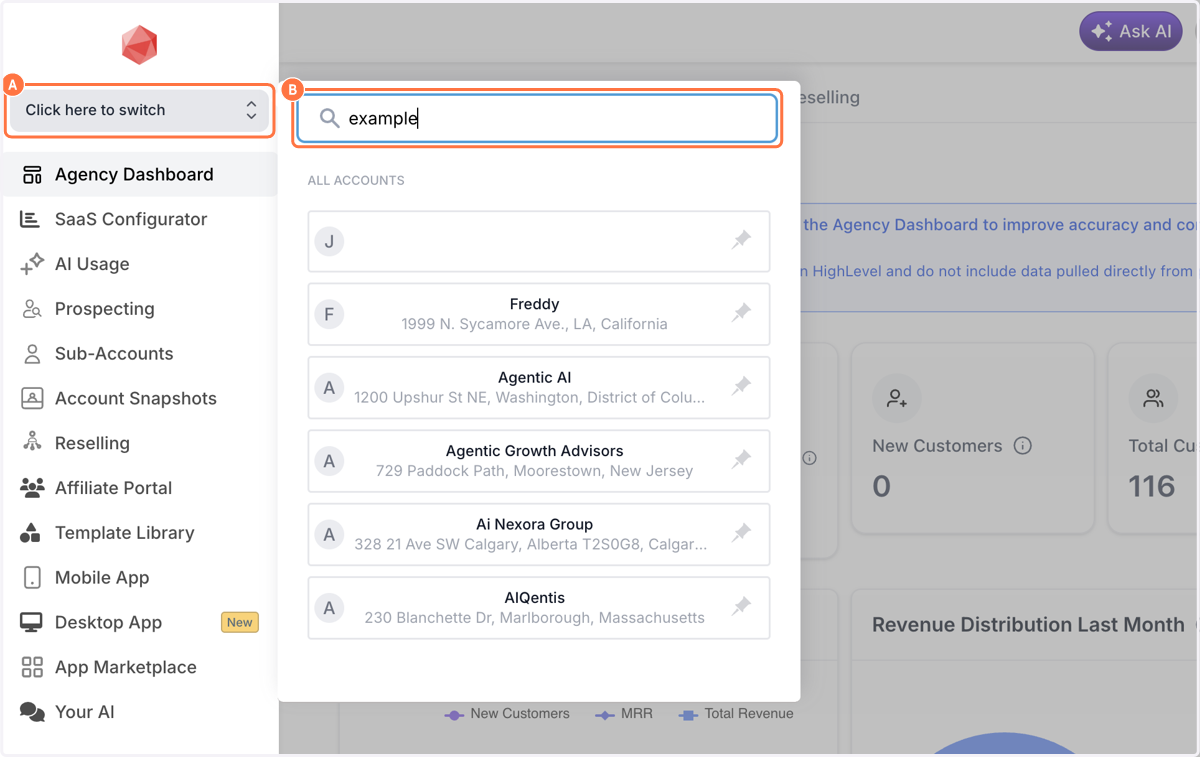The image size is (1200, 757).
Task: Click the account search field containing 'example'
Action: coord(537,118)
